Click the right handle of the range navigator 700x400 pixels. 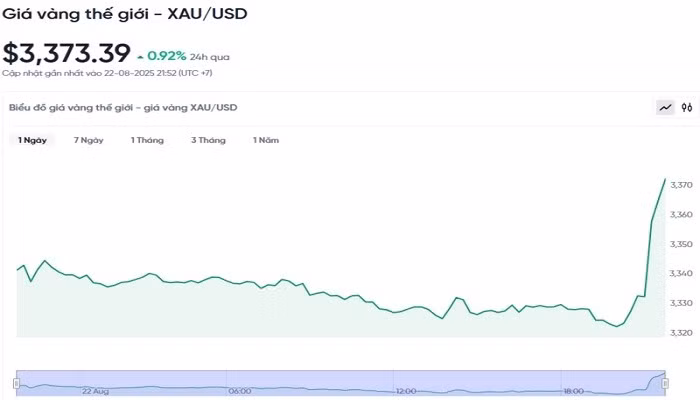667,382
